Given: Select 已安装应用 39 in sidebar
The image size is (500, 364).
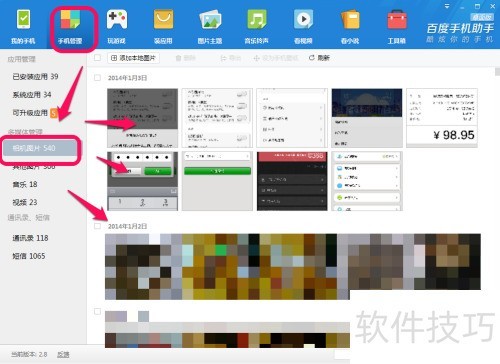Looking at the screenshot, I should pyautogui.click(x=35, y=77).
